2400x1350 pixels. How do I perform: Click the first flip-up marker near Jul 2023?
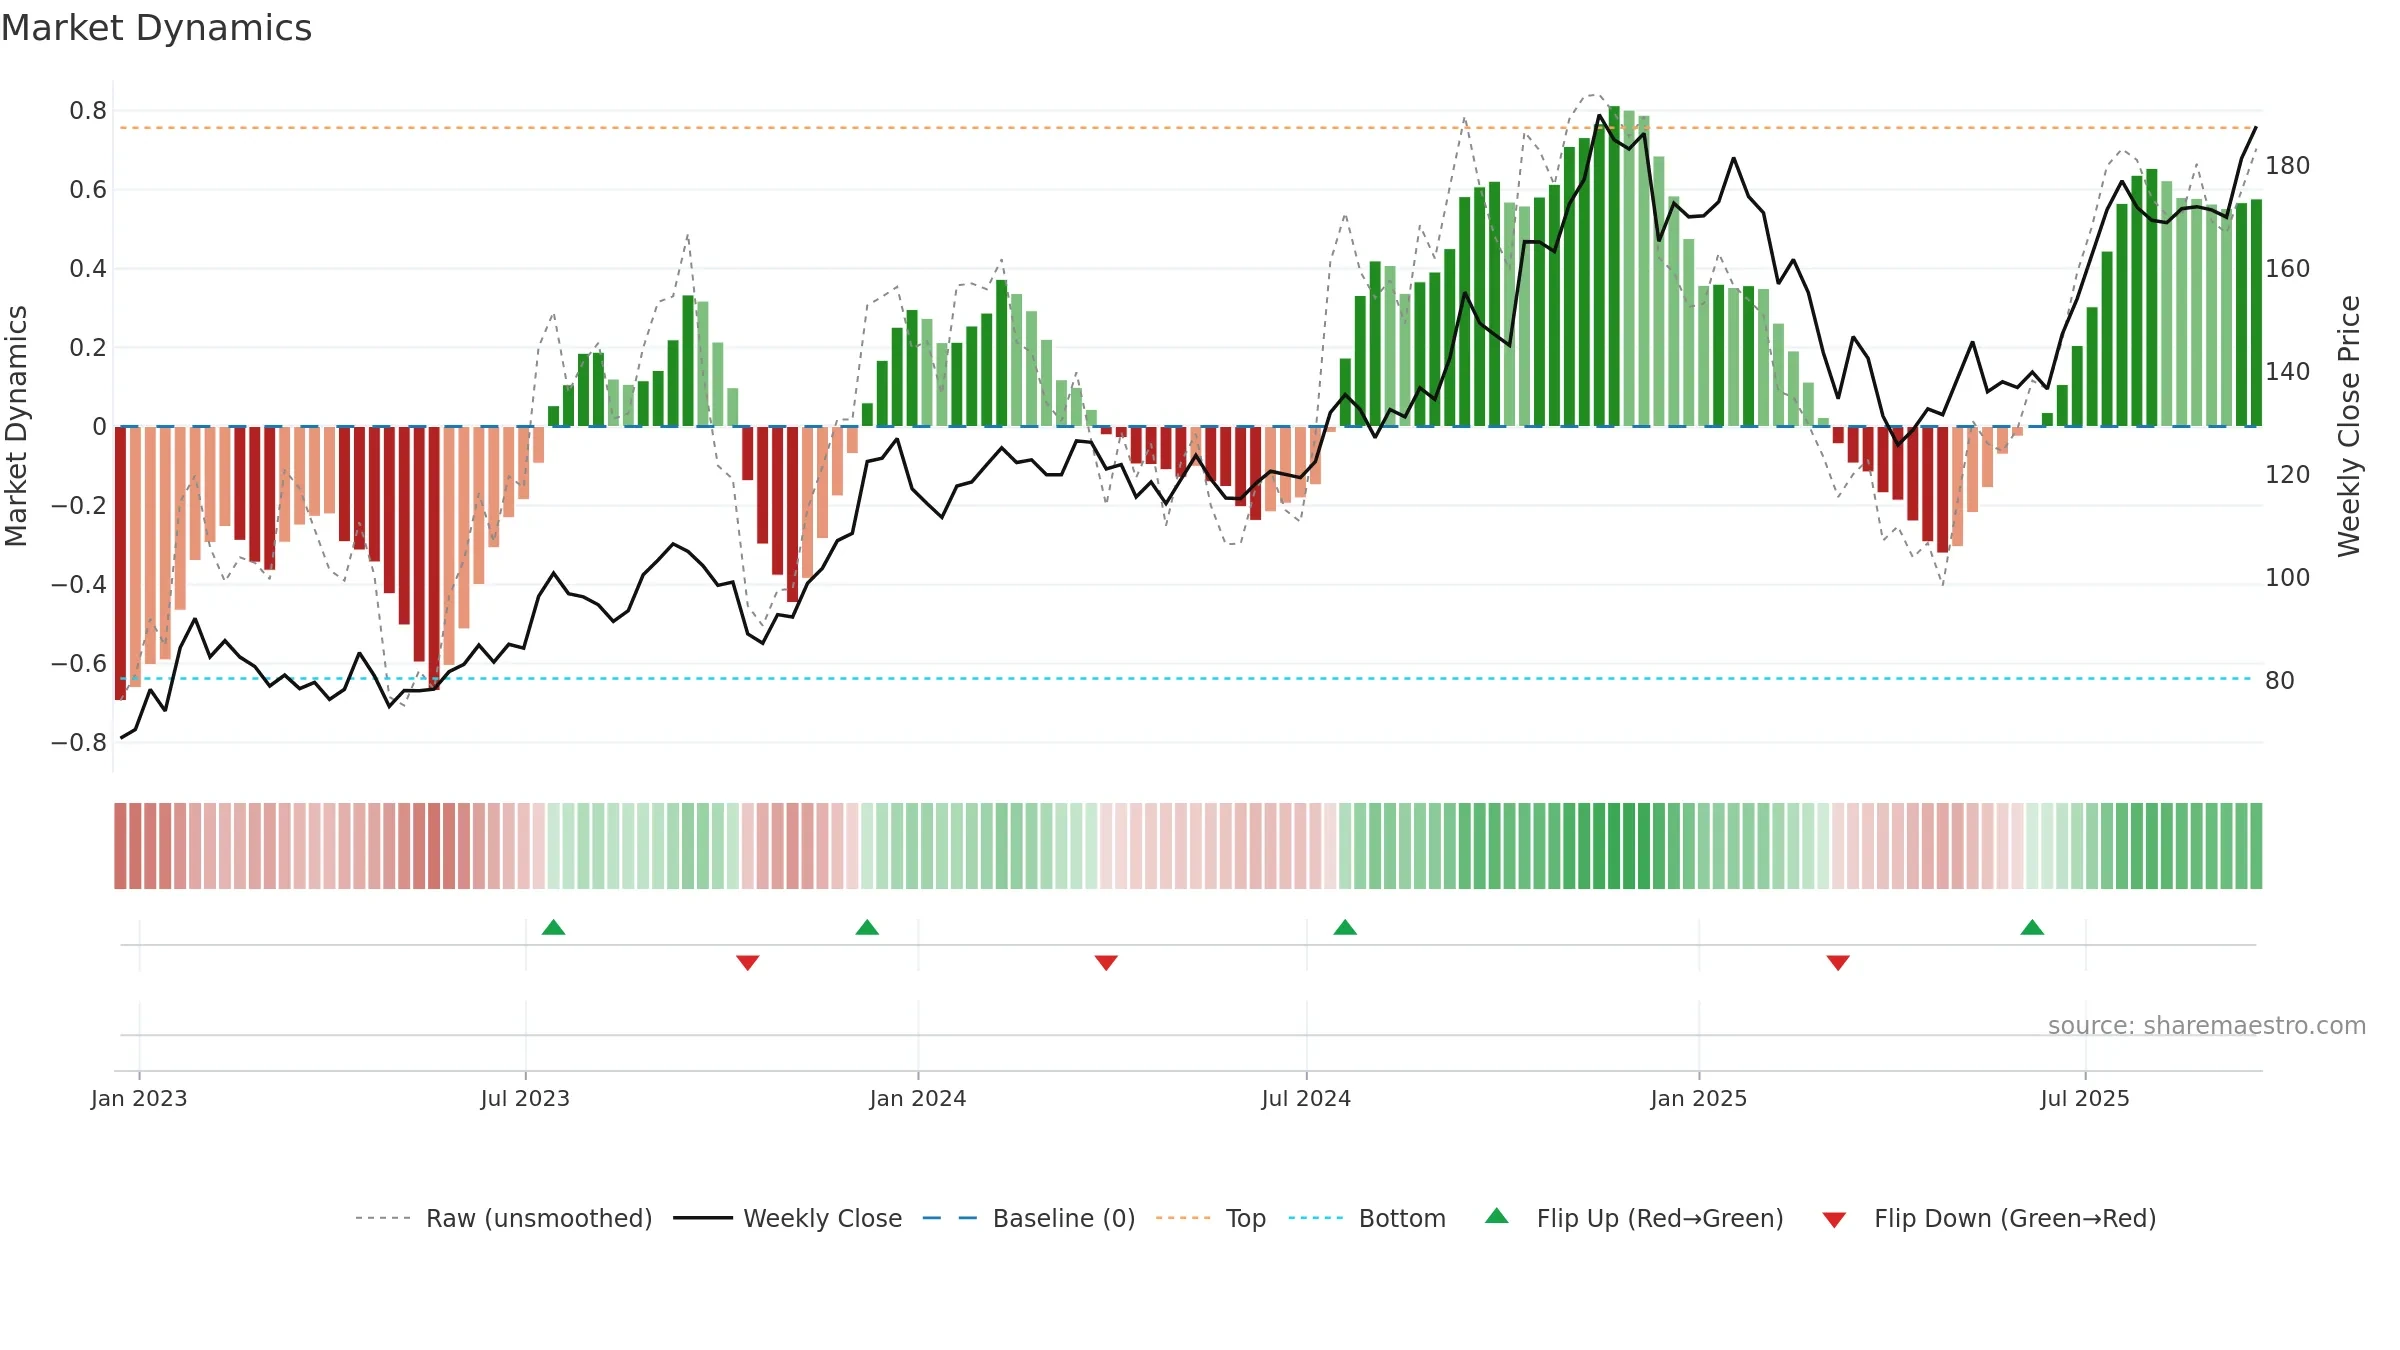coord(554,927)
